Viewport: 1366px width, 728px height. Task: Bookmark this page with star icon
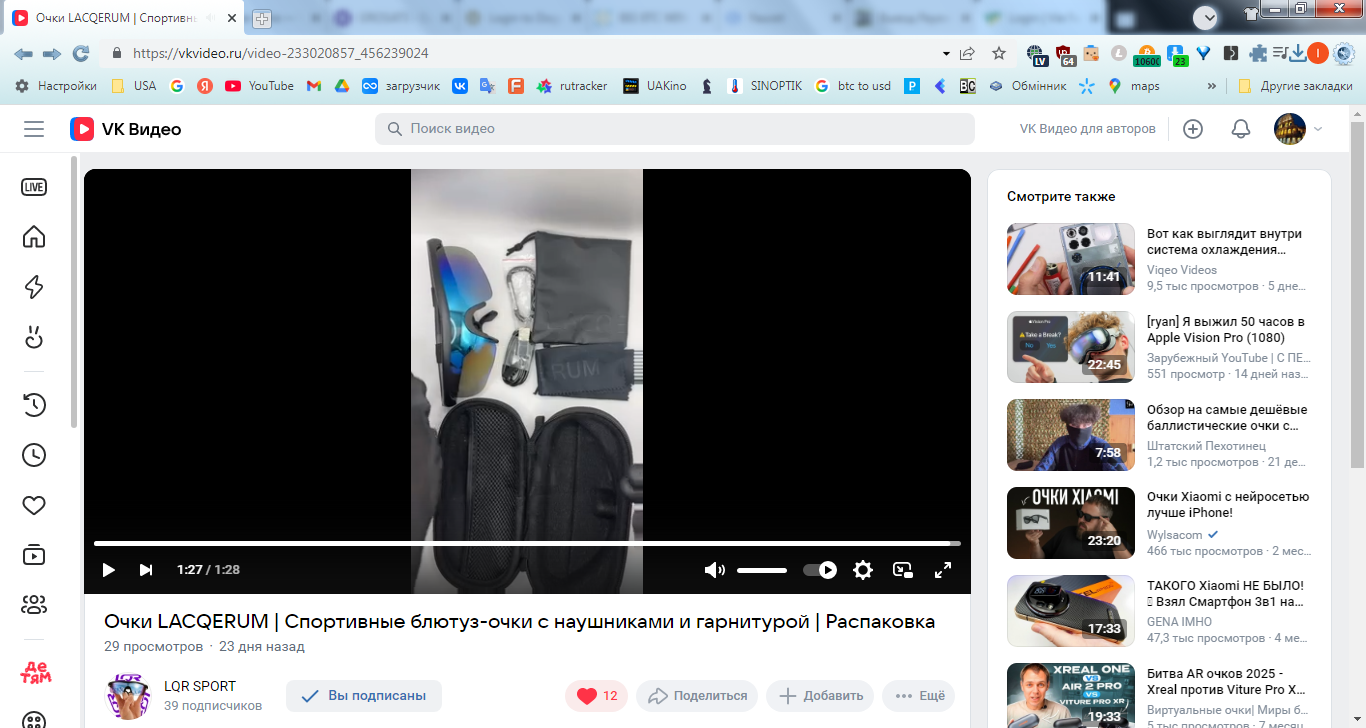[998, 53]
